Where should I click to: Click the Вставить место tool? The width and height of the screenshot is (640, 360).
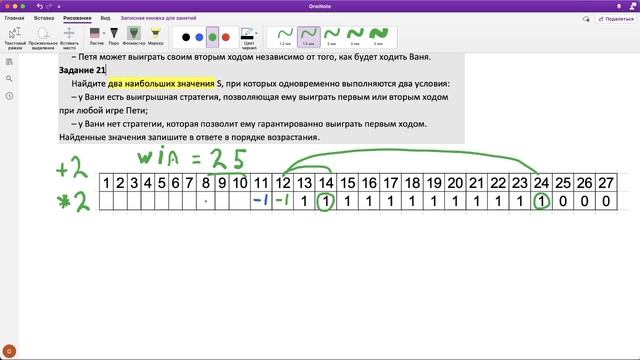69,38
